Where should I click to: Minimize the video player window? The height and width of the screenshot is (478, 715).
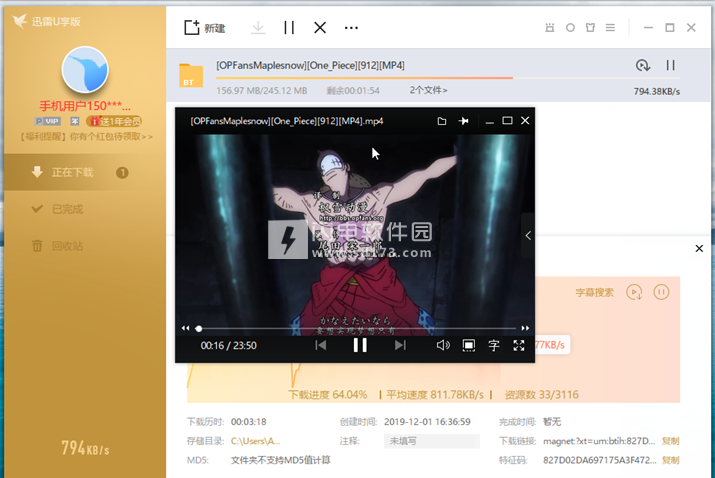[x=489, y=121]
